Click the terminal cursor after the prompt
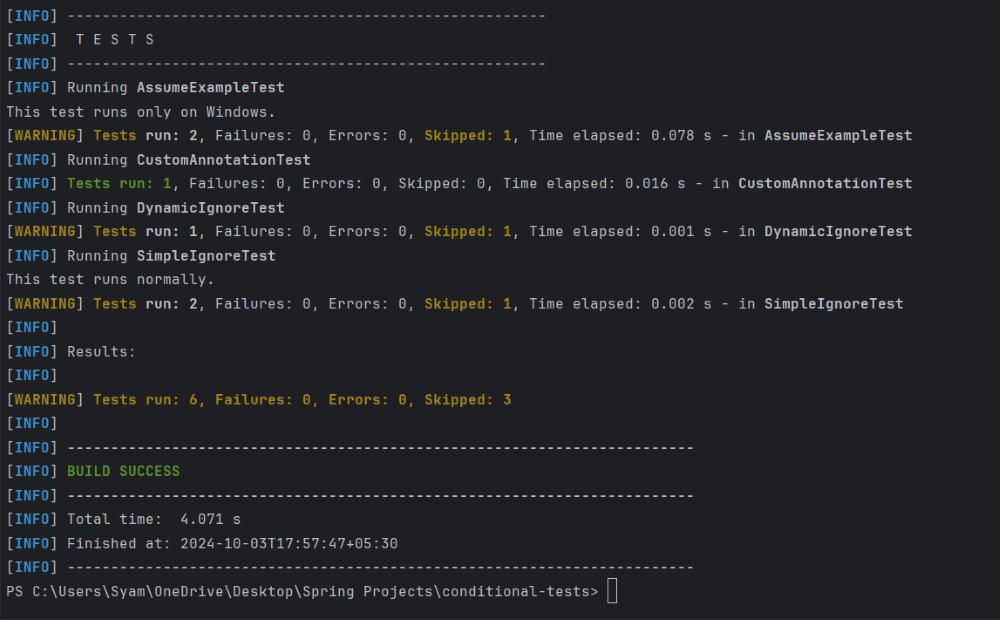This screenshot has height=620, width=1000. (x=612, y=591)
